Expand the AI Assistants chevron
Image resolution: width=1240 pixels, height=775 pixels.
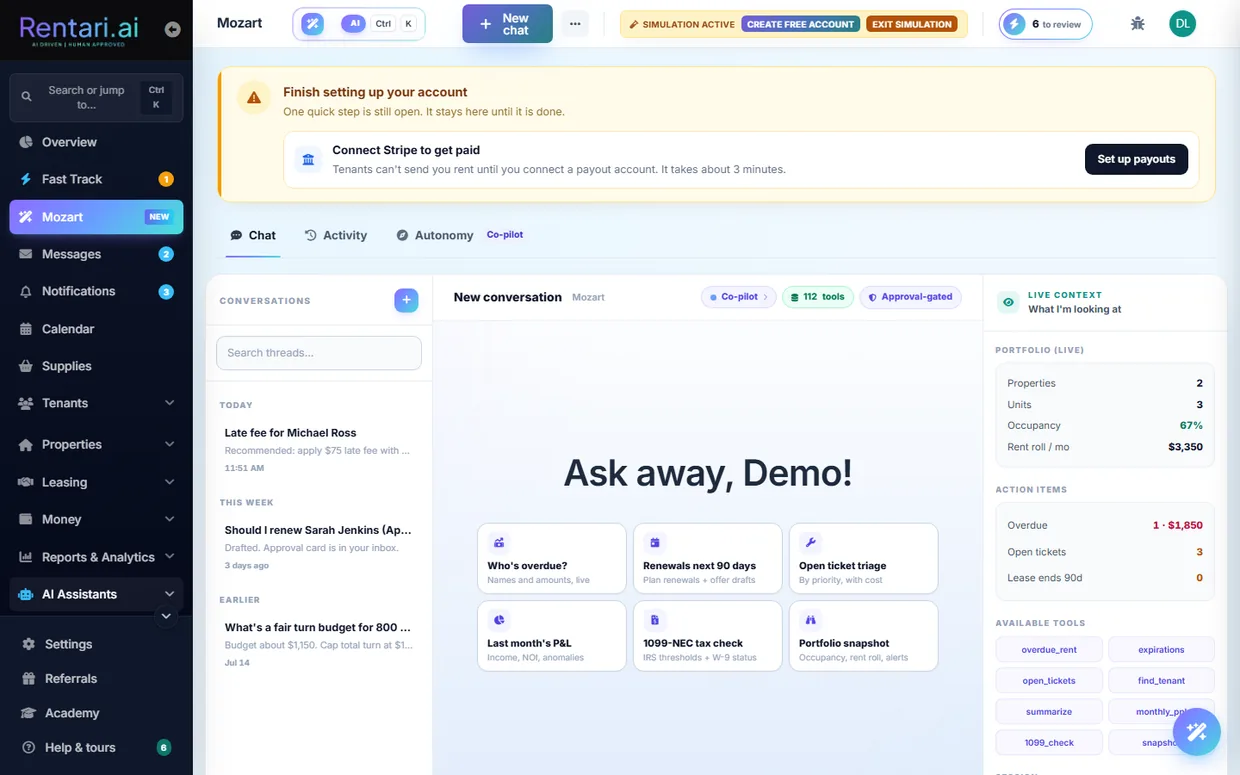(169, 594)
